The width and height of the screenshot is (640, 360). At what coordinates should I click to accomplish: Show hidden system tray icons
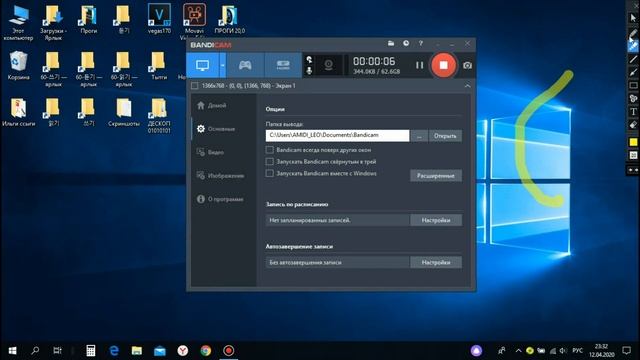tap(518, 351)
